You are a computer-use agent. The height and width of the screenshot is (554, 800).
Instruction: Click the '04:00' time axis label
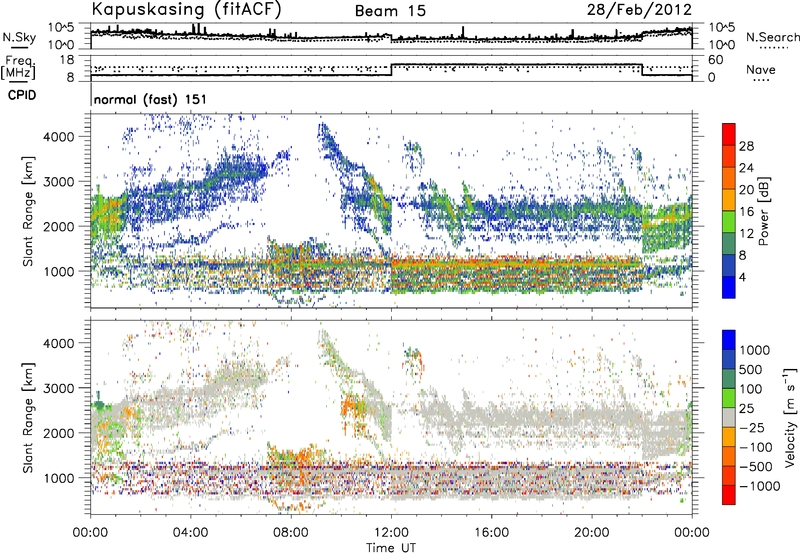[x=191, y=533]
